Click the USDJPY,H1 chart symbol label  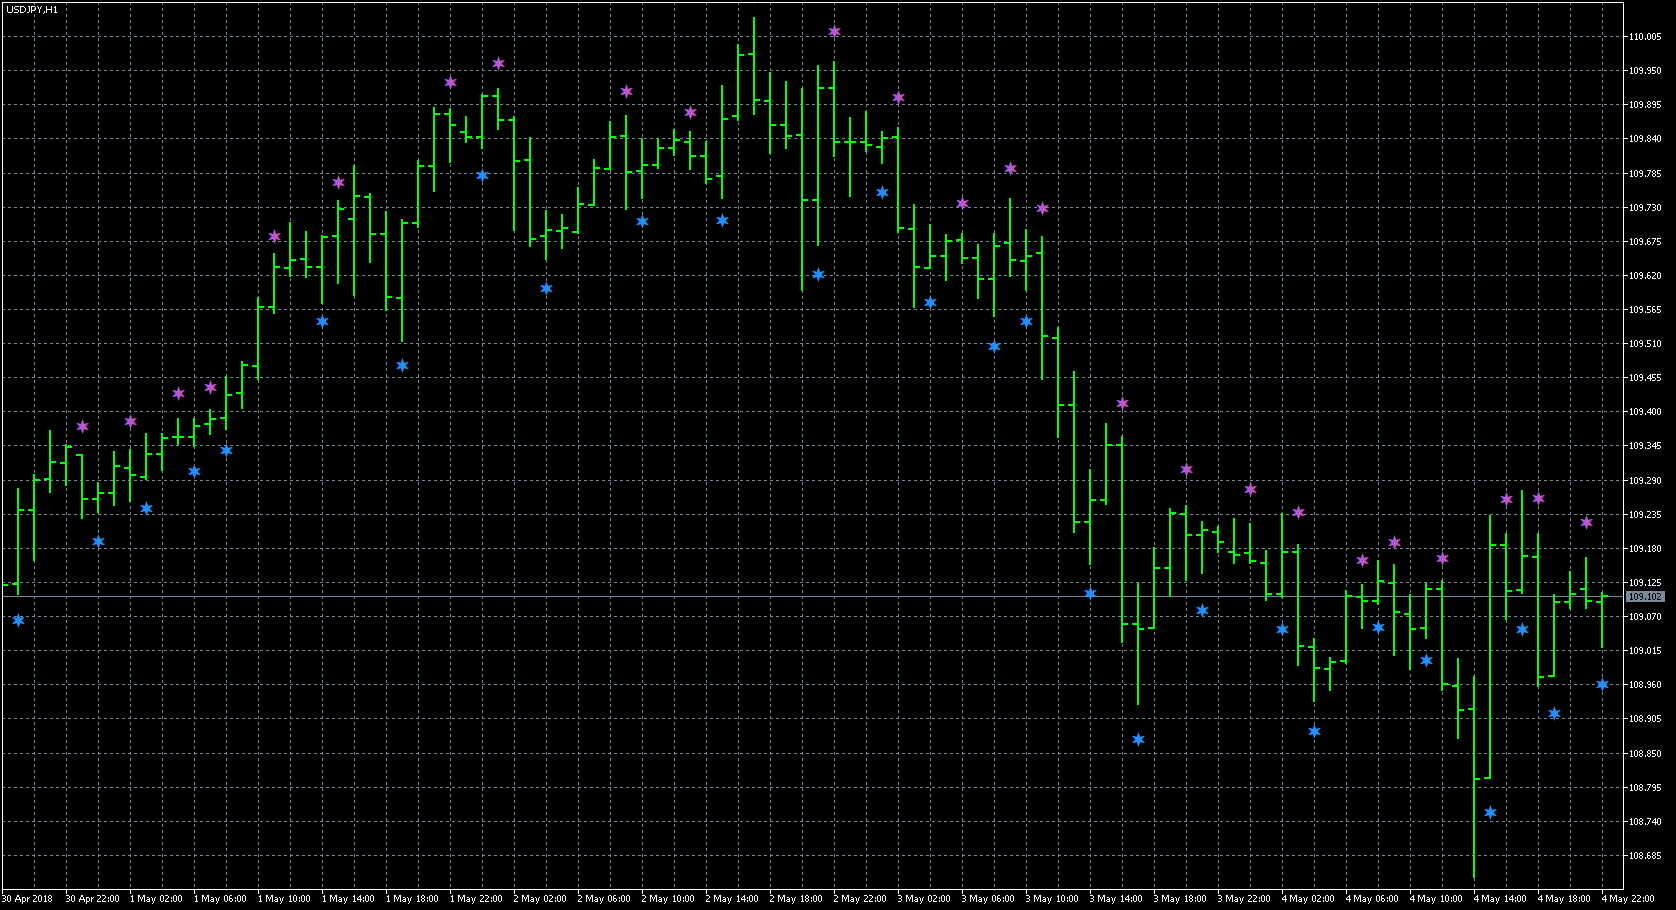point(32,9)
